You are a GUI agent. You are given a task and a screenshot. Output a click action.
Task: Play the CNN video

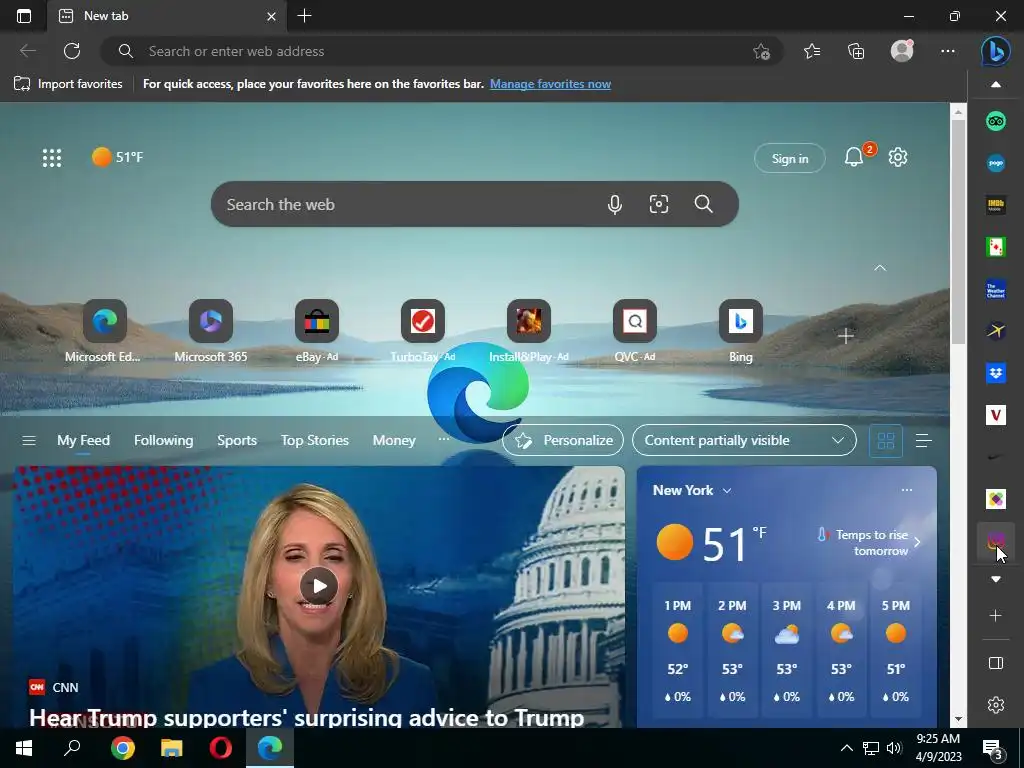point(319,586)
